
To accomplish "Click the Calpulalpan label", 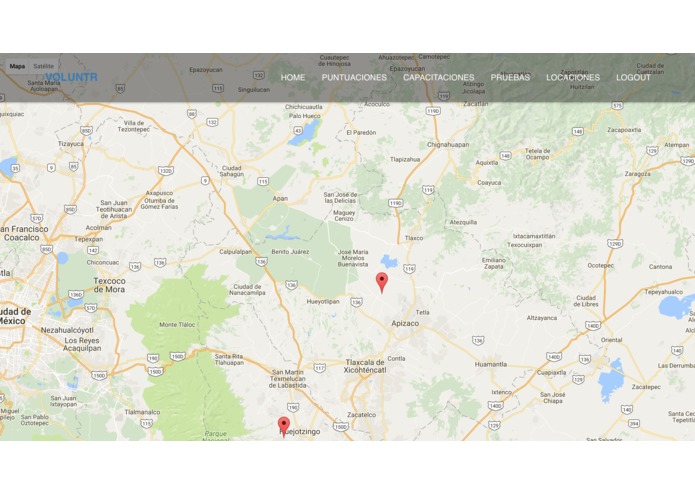I will (x=235, y=252).
